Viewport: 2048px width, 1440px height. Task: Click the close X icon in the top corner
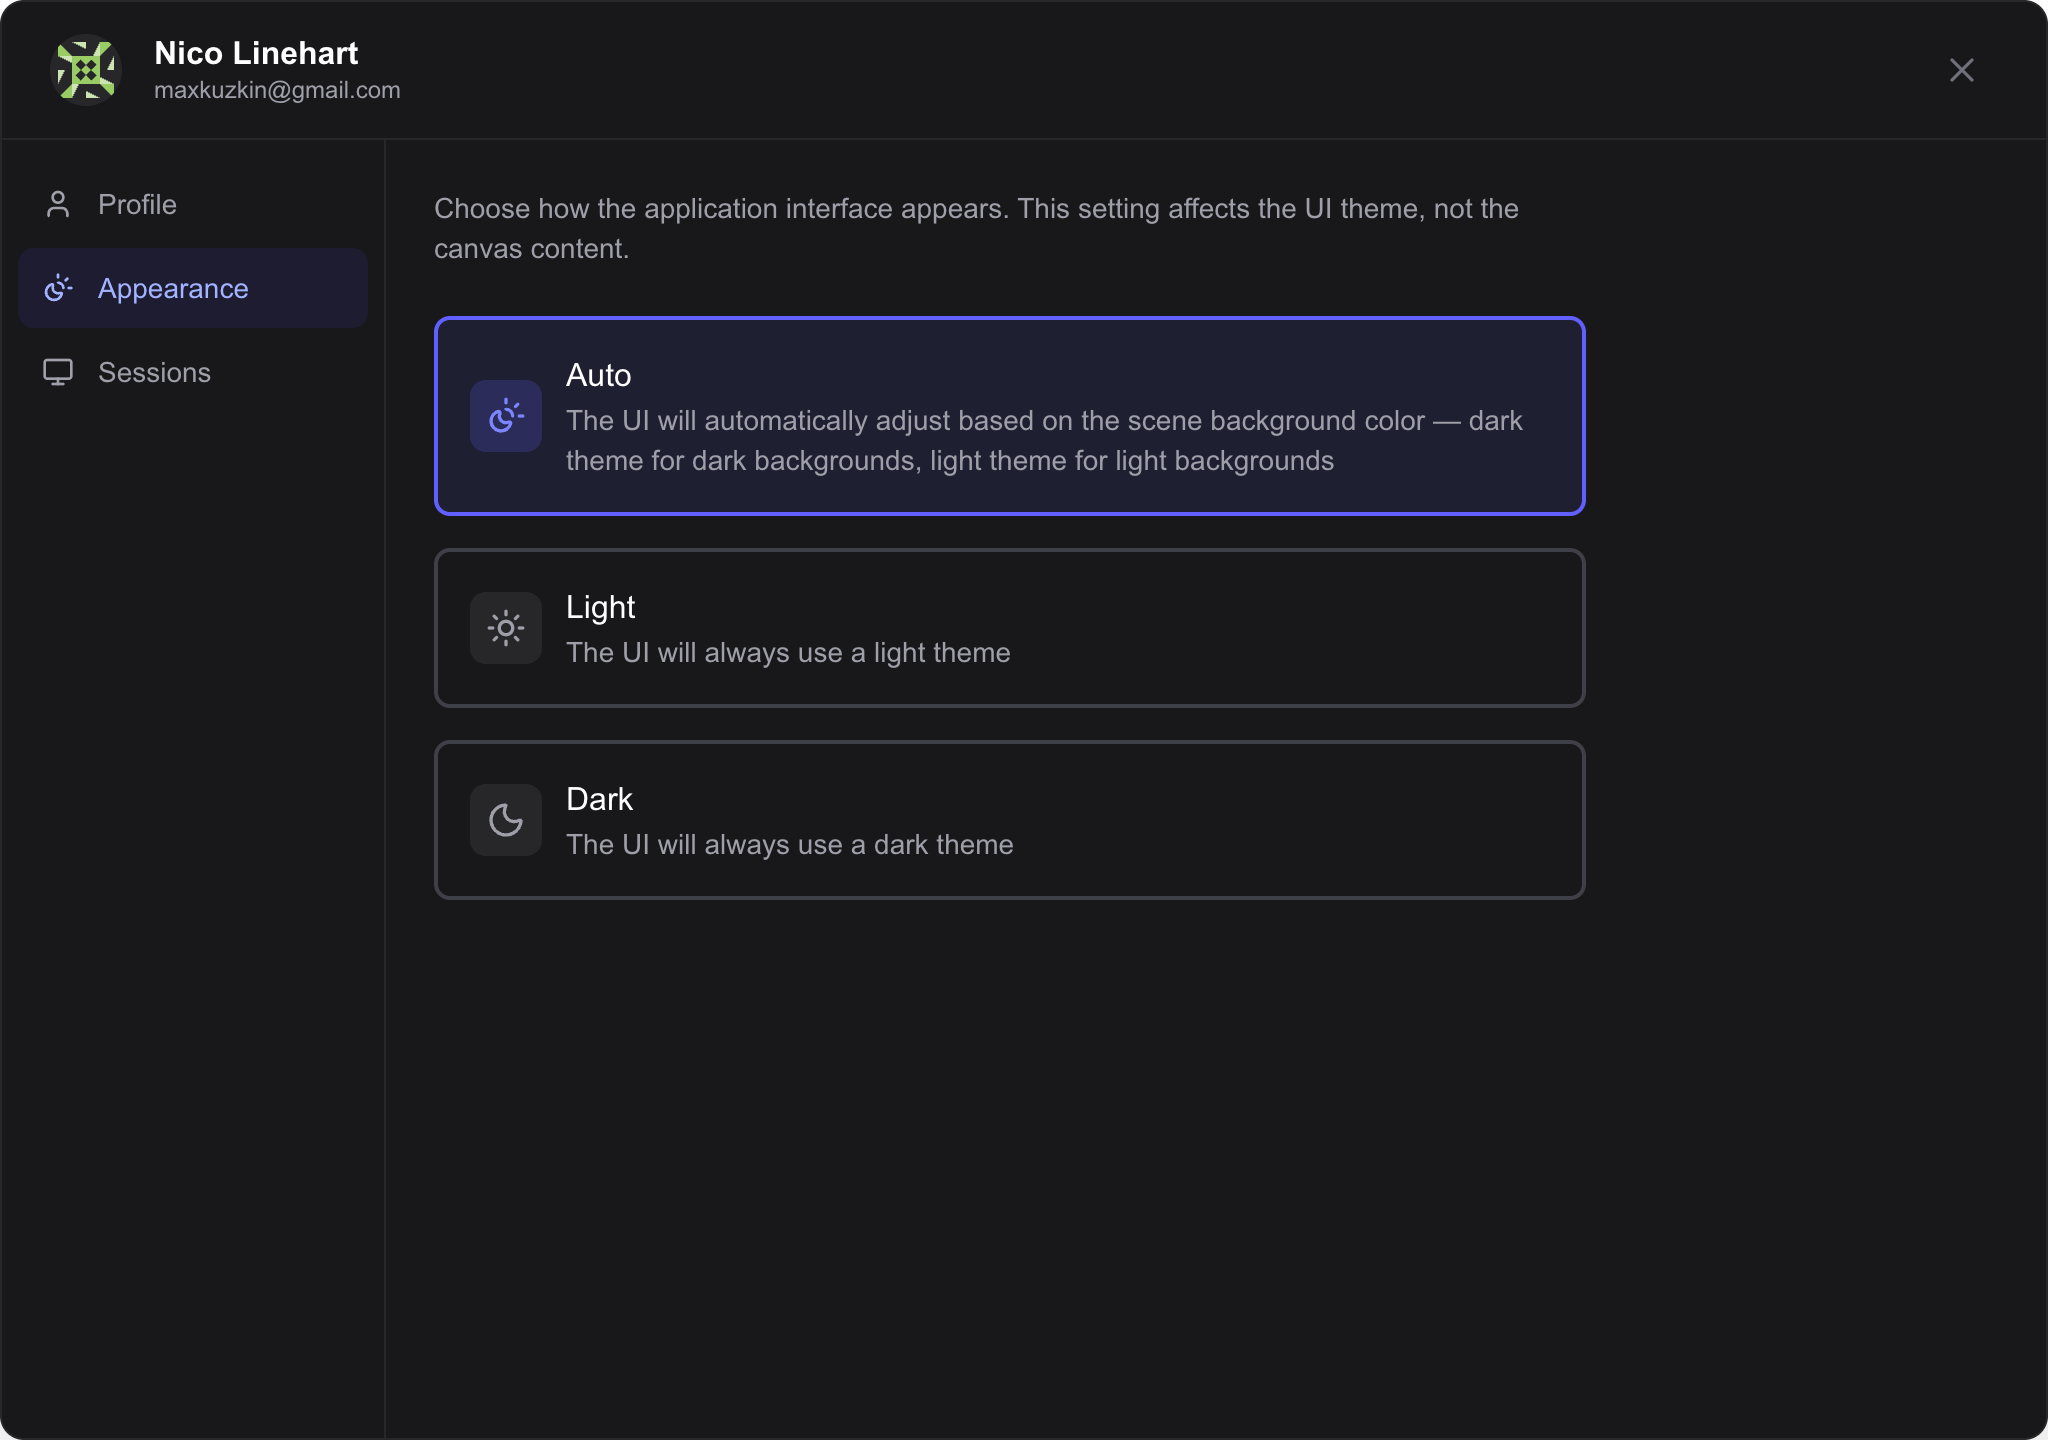[1960, 69]
